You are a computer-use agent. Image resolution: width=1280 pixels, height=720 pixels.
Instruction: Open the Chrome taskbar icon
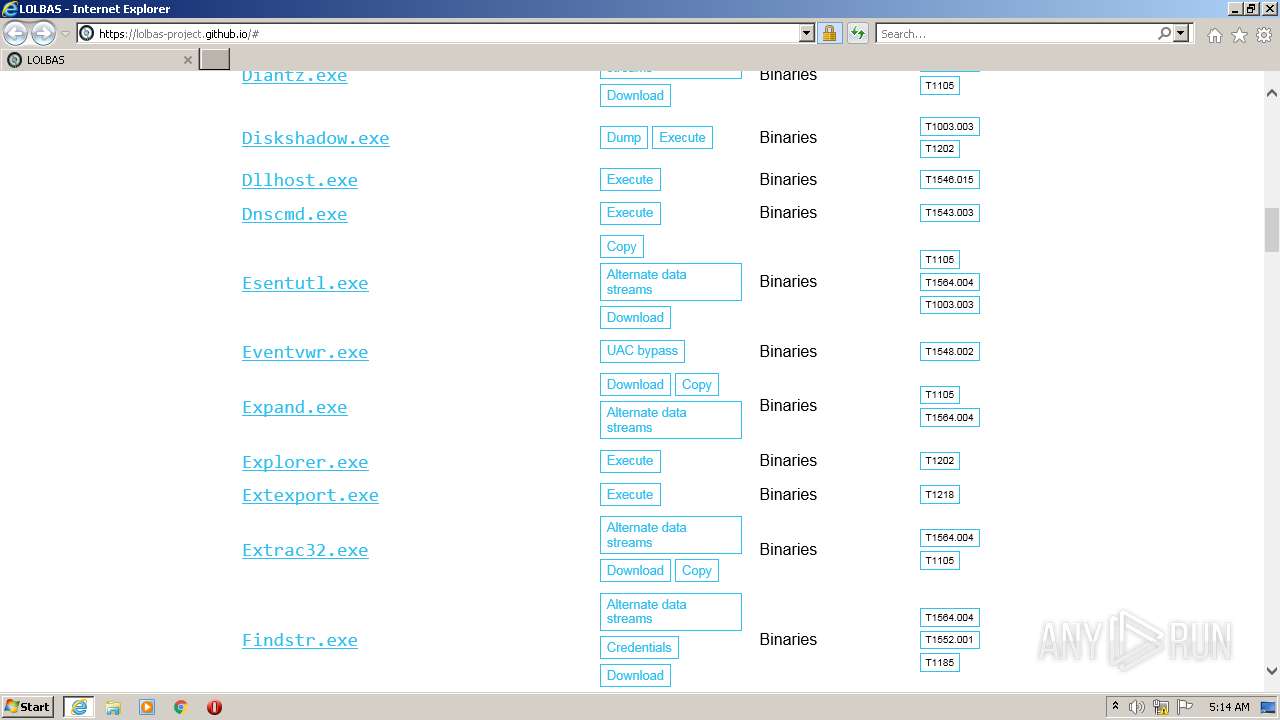pos(181,707)
